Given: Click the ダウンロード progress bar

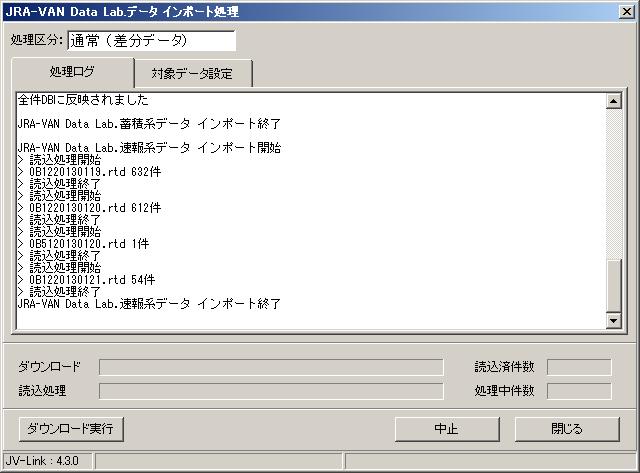Looking at the screenshot, I should click(x=271, y=367).
